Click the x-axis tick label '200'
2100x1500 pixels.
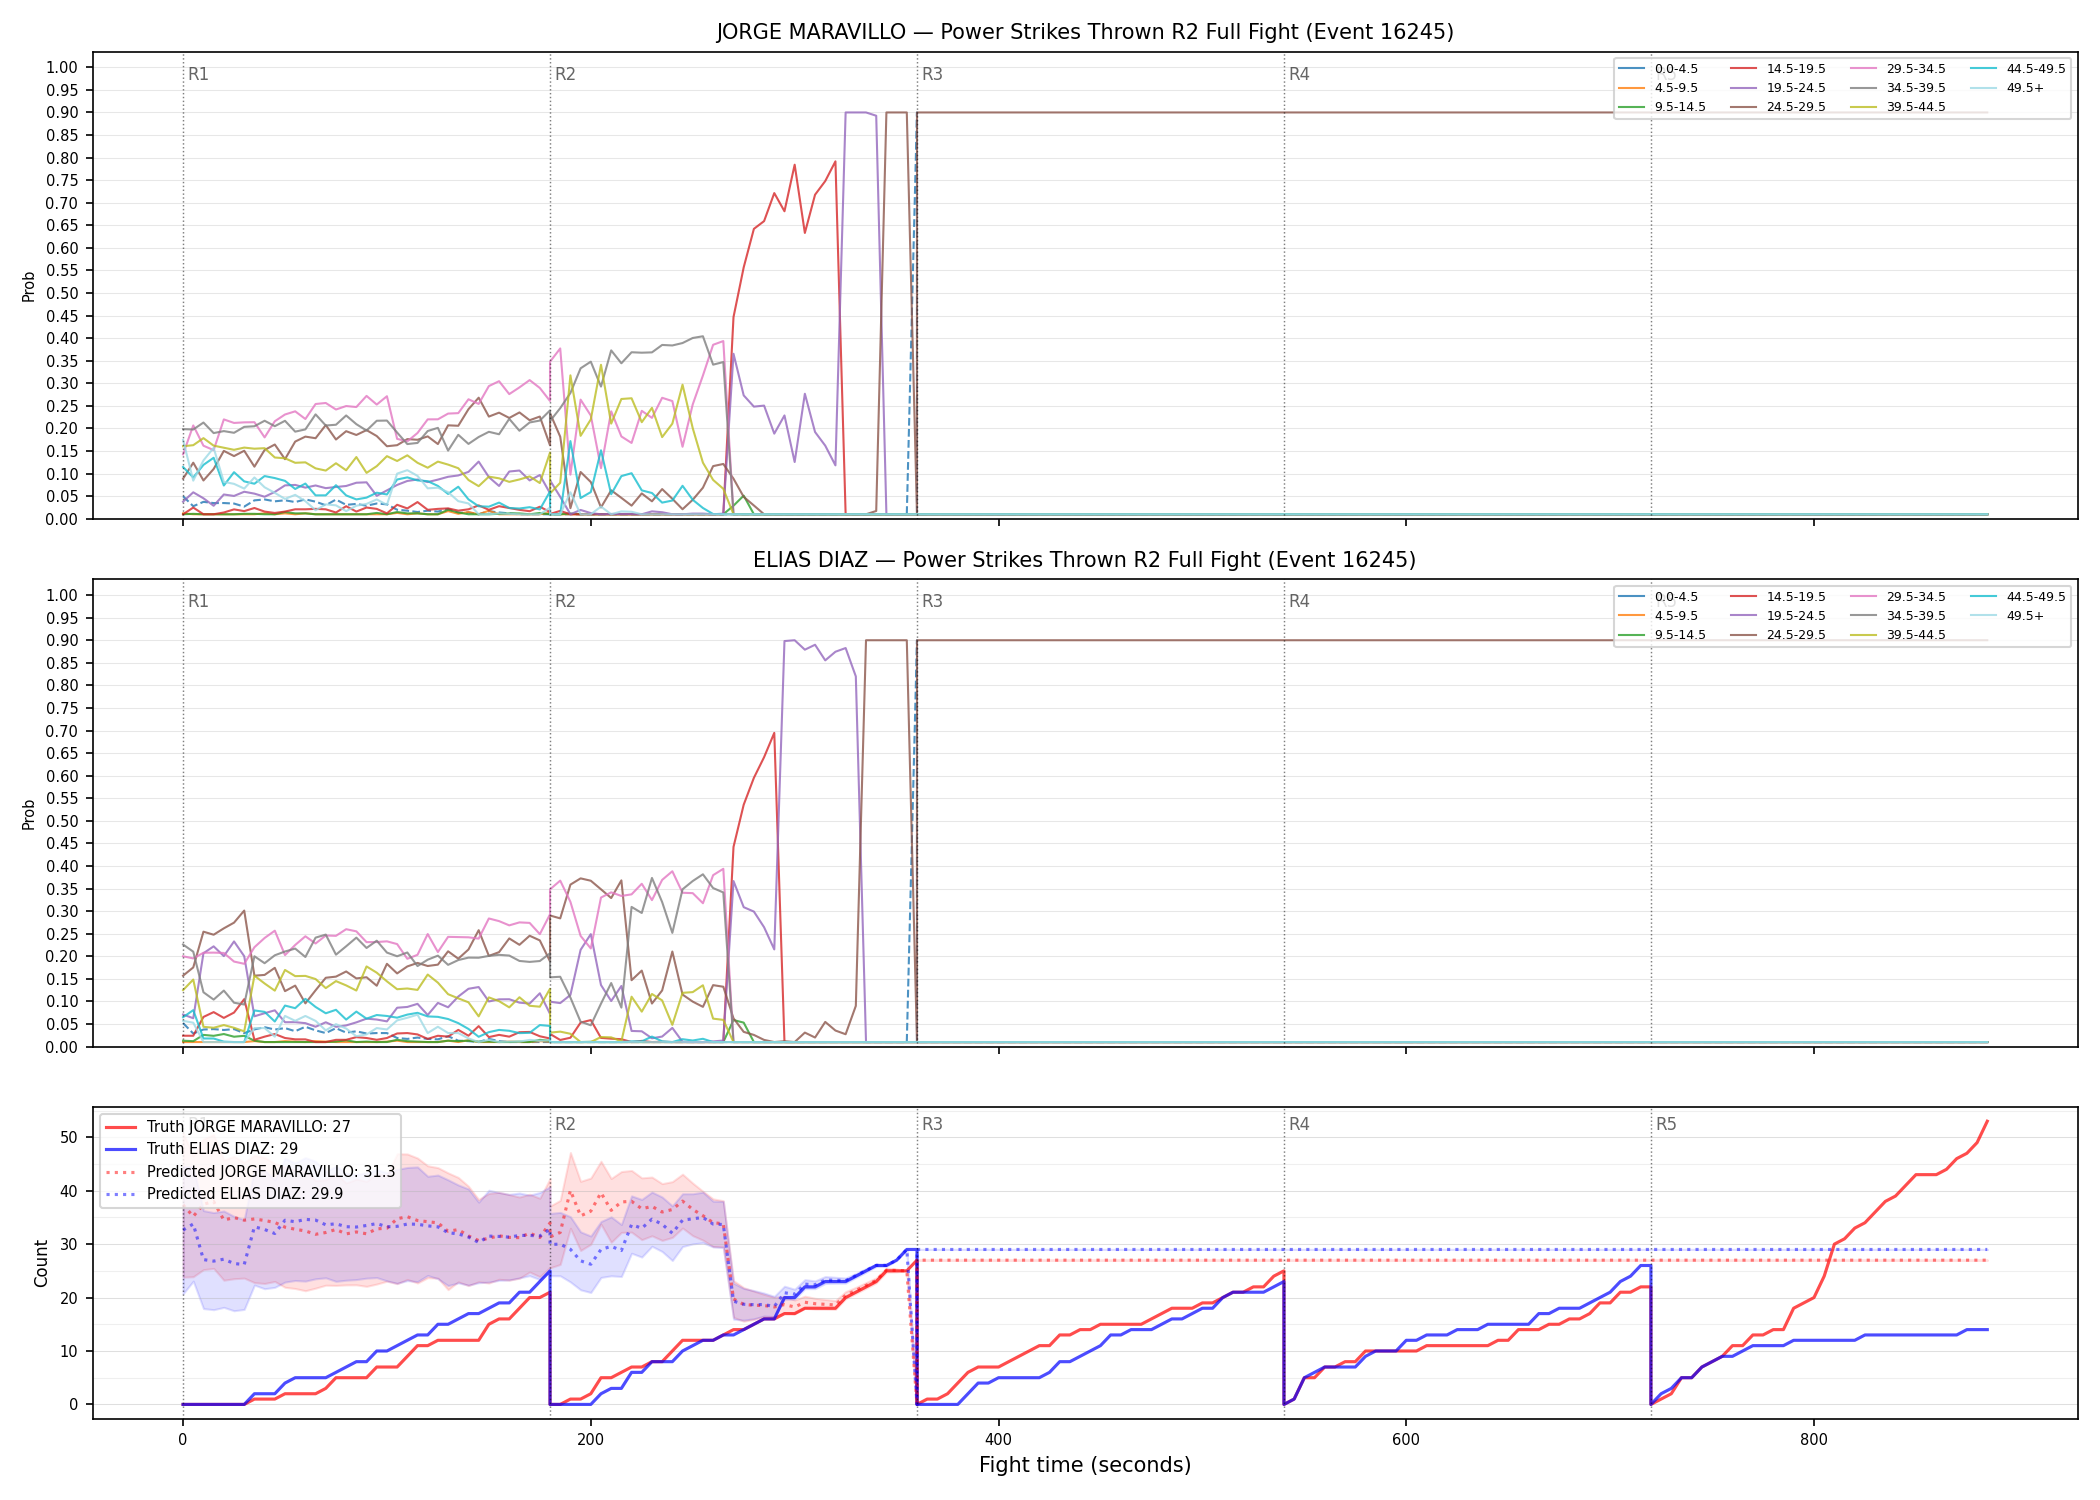click(x=590, y=1440)
